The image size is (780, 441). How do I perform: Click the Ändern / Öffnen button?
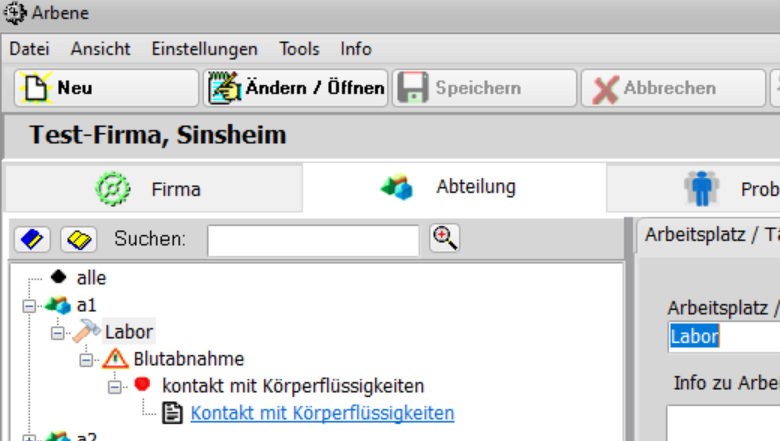[295, 88]
